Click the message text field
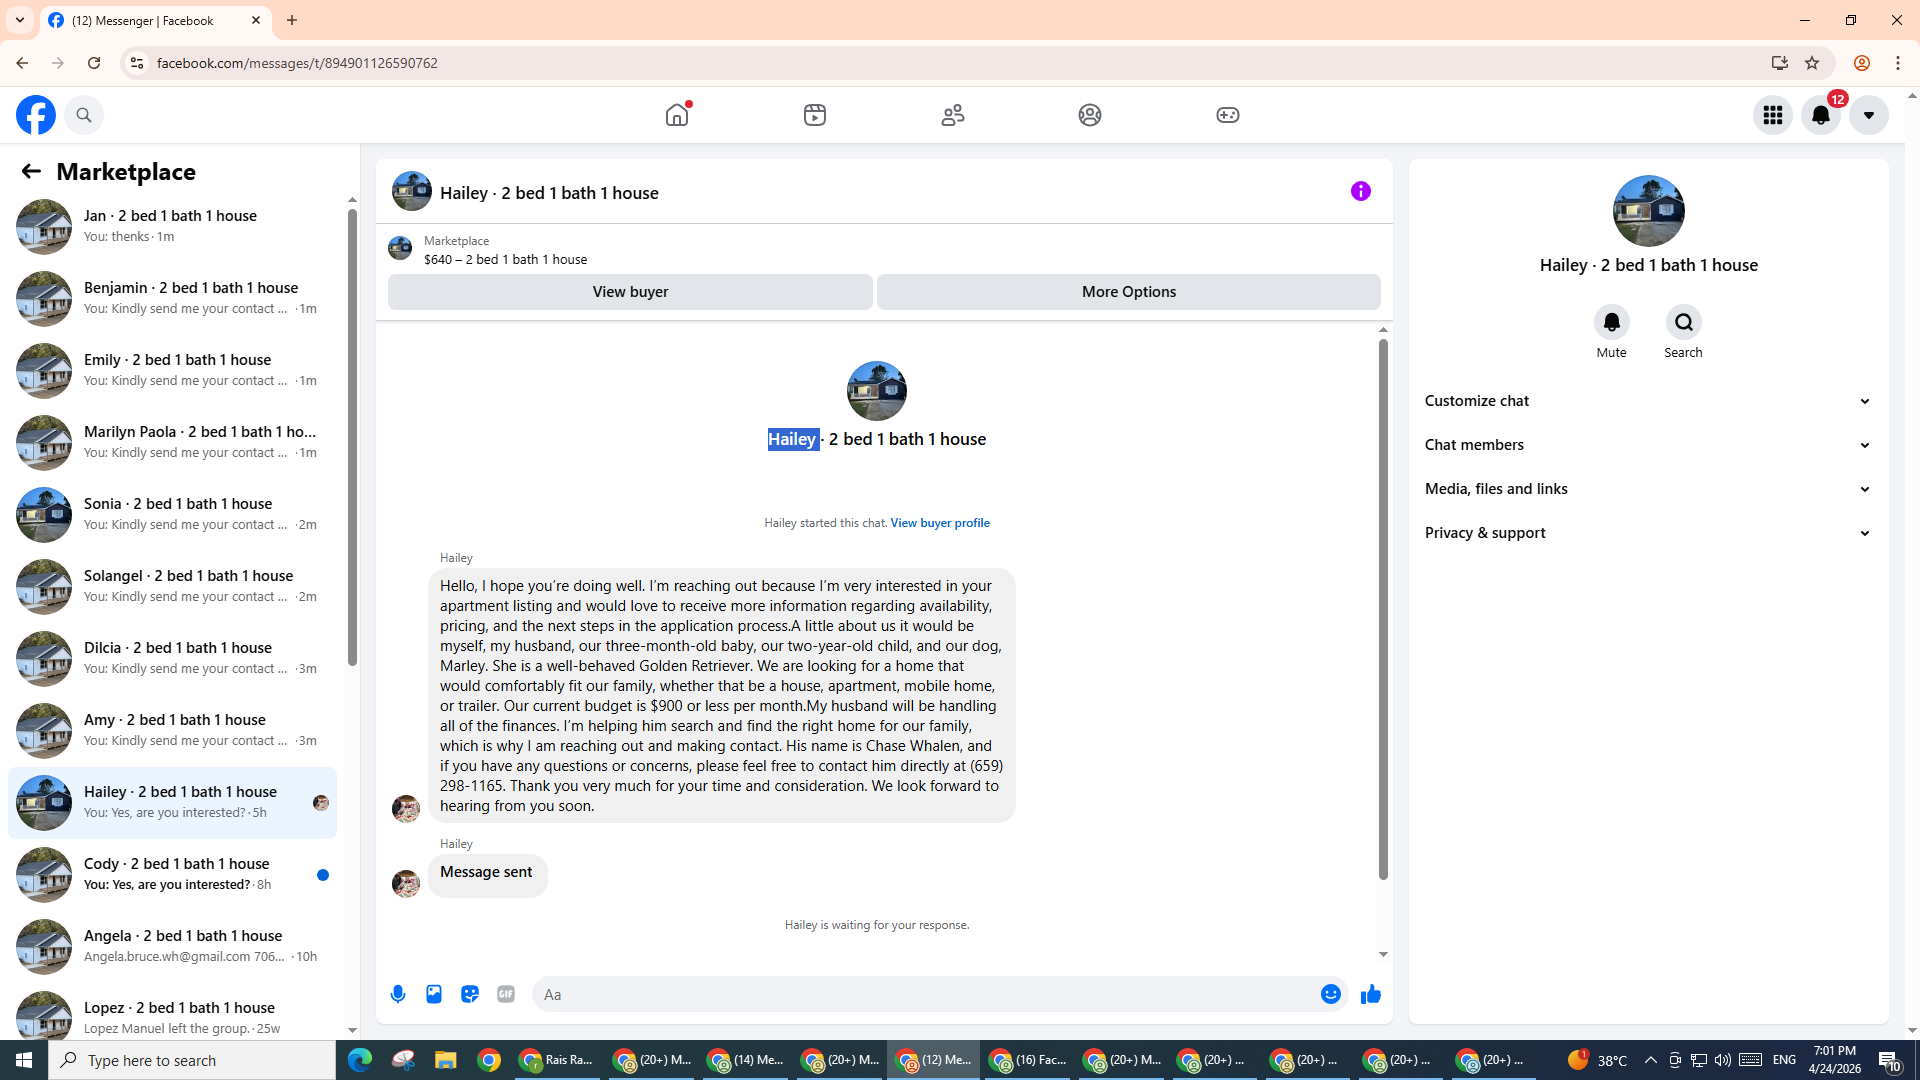Screen dimensions: 1920x1080 pyautogui.click(x=925, y=994)
